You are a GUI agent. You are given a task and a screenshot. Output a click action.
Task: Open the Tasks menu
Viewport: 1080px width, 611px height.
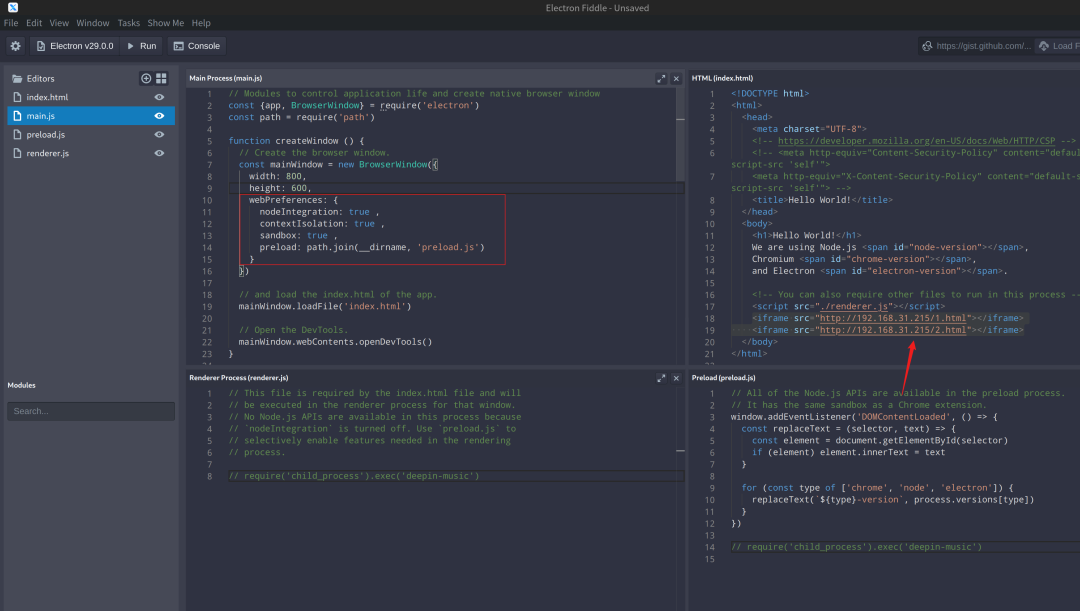coord(128,23)
